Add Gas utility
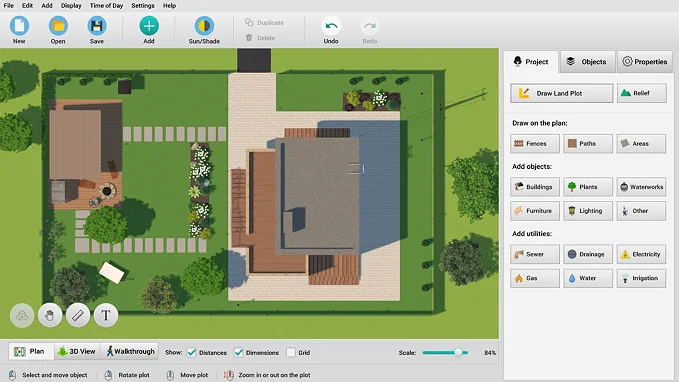 click(535, 278)
